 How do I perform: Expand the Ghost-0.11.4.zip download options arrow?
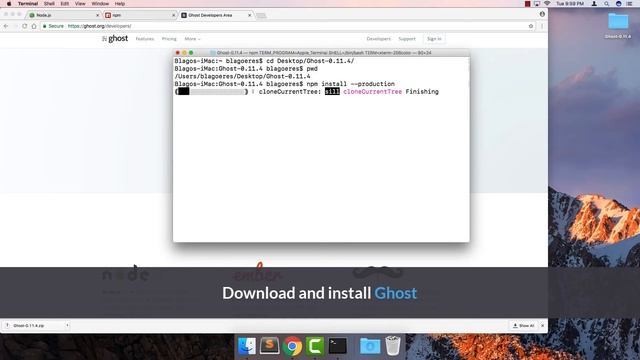click(67, 326)
